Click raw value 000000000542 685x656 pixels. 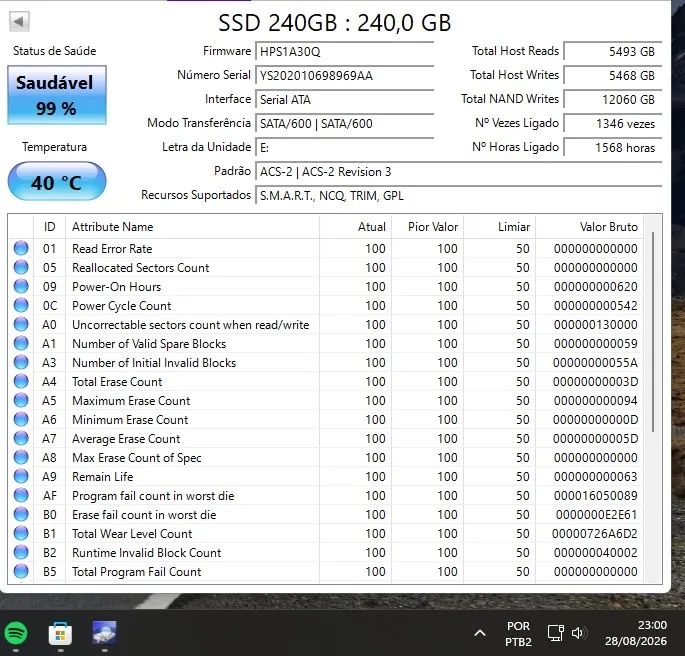coord(595,306)
